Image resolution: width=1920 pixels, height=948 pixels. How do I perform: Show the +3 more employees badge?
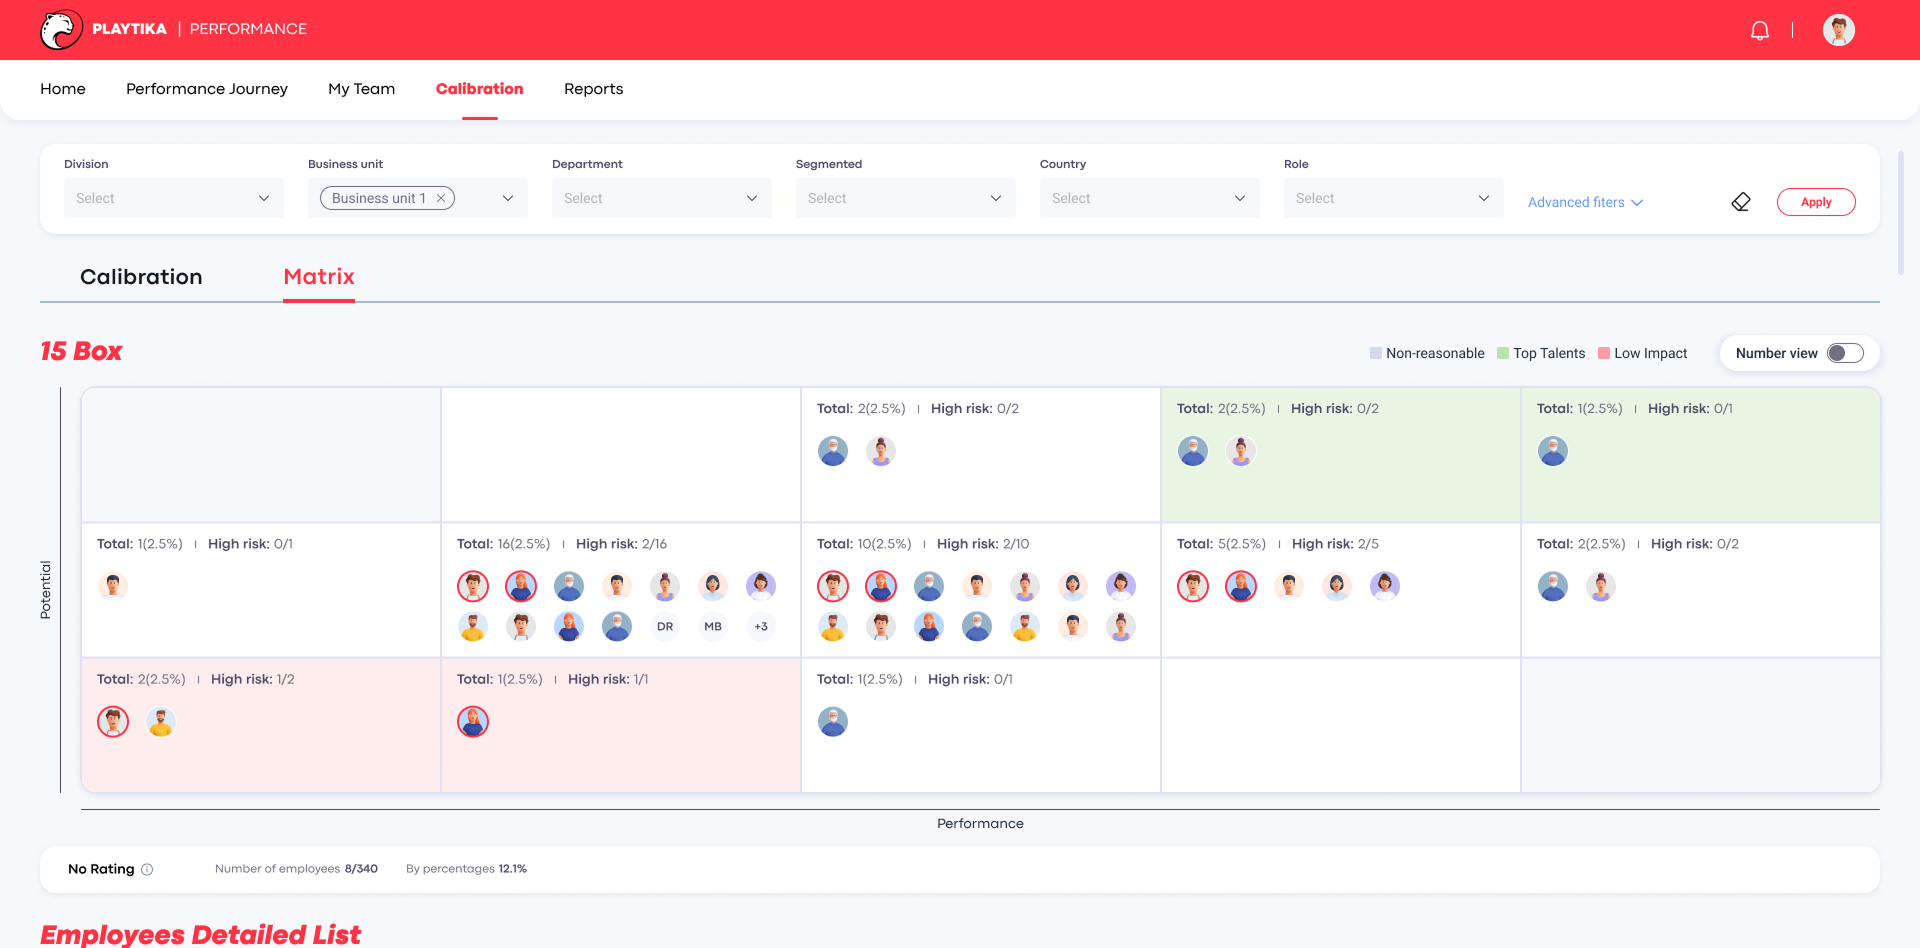coord(761,627)
